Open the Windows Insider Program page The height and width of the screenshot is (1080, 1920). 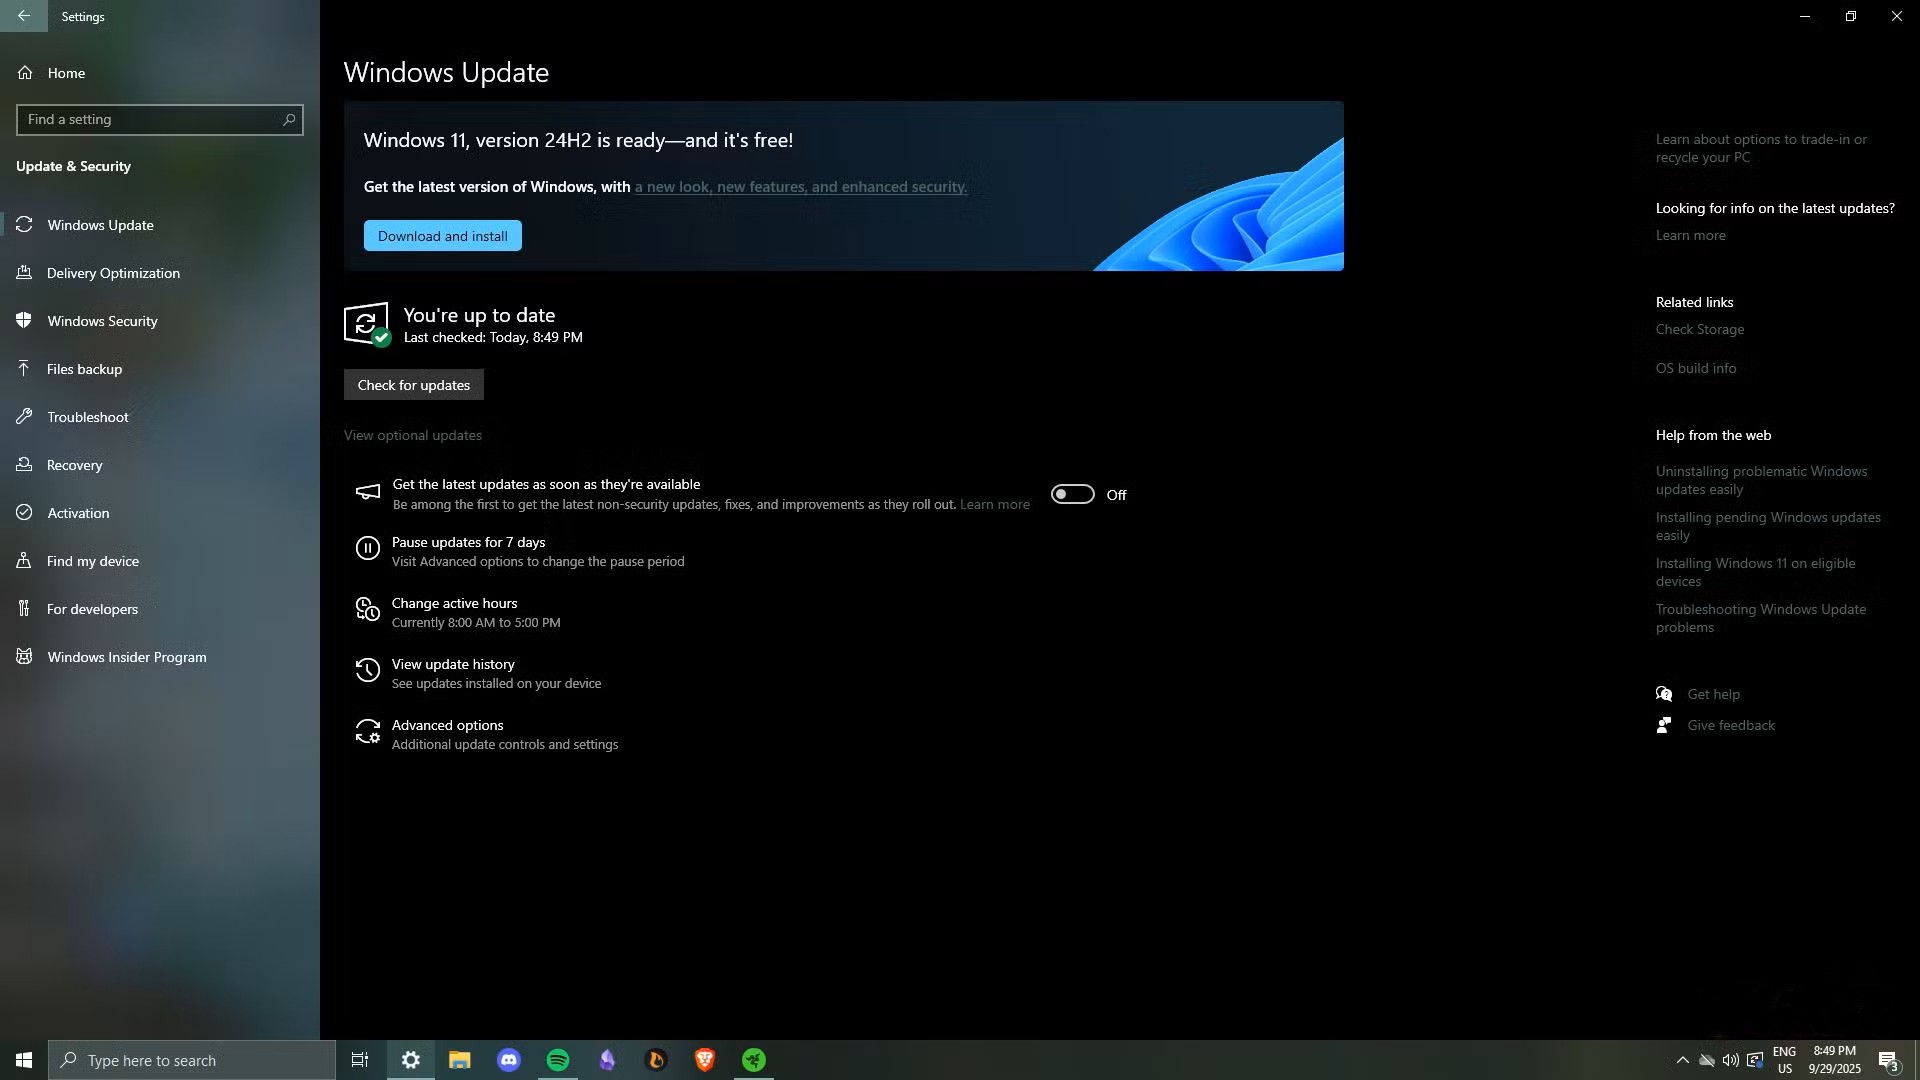coord(126,657)
